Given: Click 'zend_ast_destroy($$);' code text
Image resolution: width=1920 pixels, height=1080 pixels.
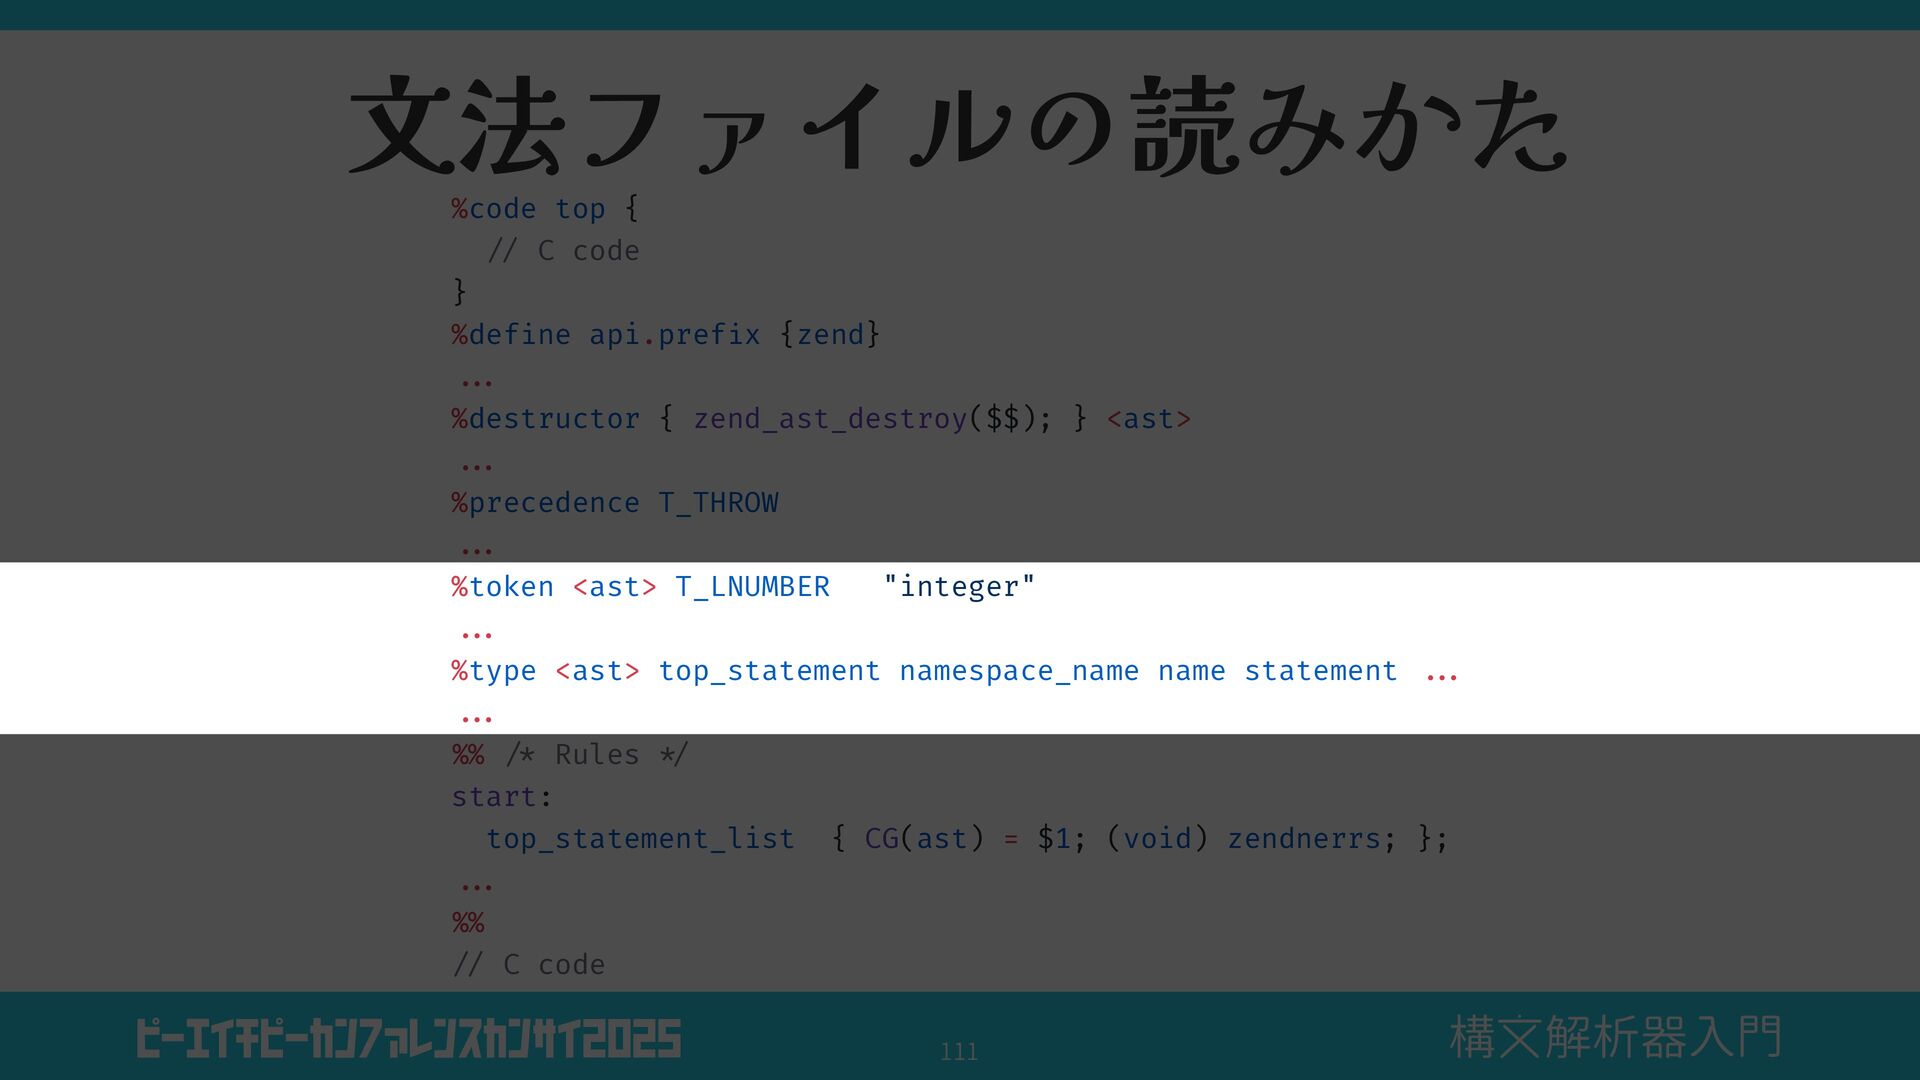Looking at the screenshot, I should (873, 418).
